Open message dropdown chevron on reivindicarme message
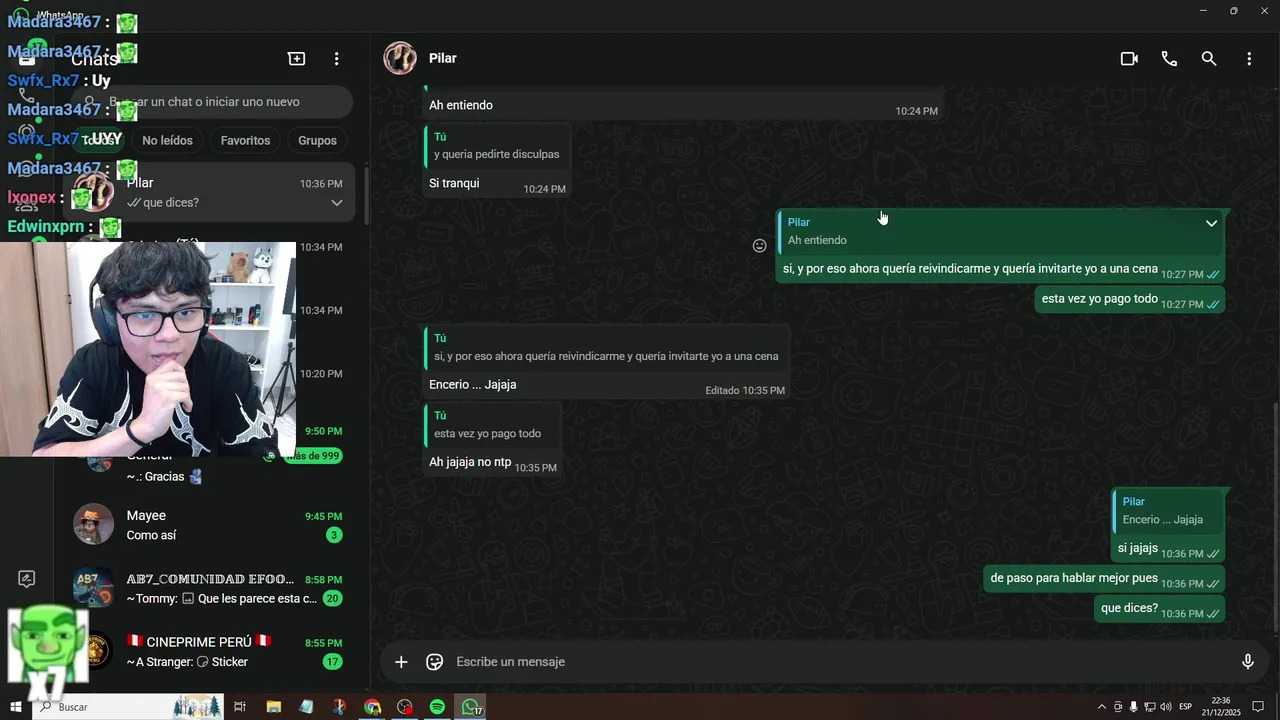This screenshot has width=1280, height=720. point(1211,223)
